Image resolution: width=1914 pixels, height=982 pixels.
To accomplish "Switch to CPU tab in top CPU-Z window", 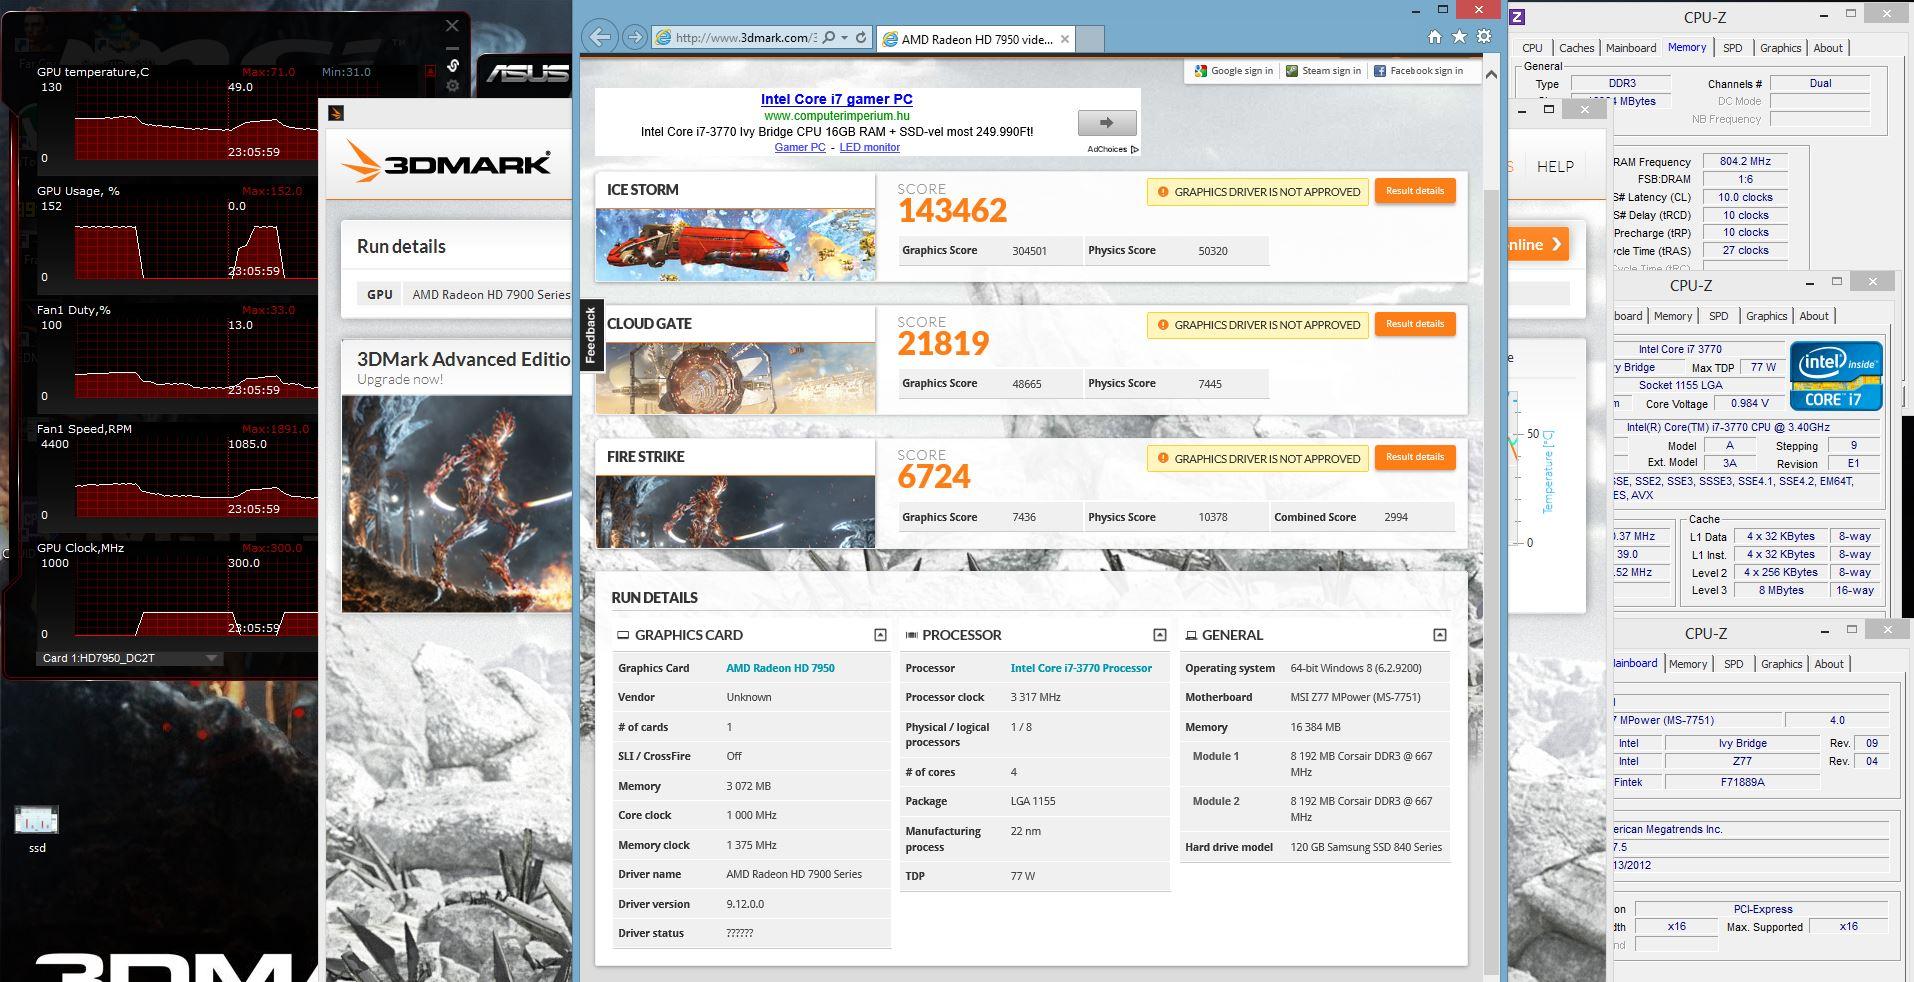I will pos(1532,48).
